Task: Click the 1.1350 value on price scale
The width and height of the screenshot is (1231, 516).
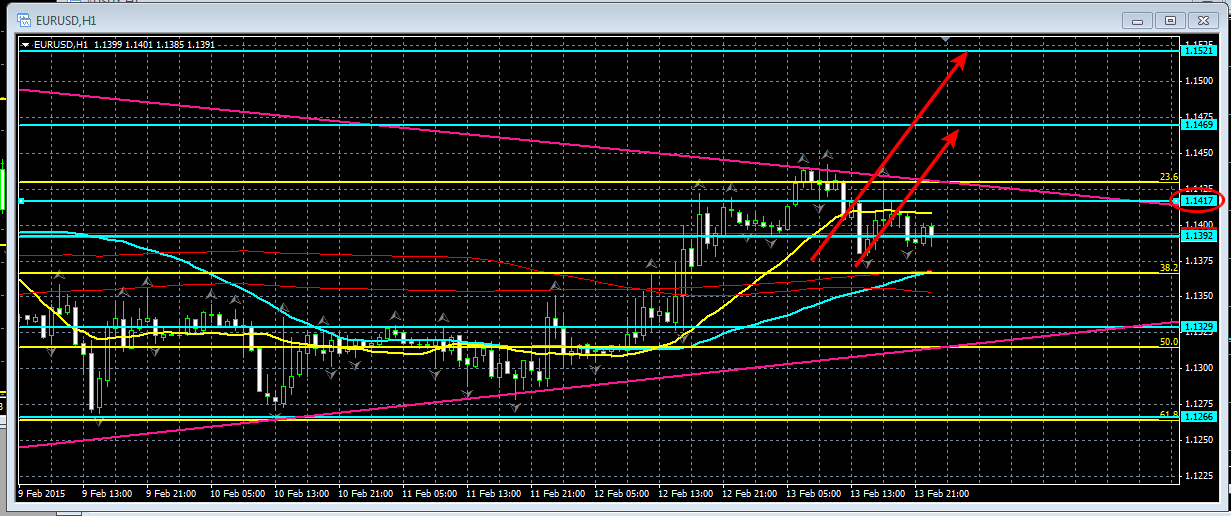Action: (x=1200, y=296)
